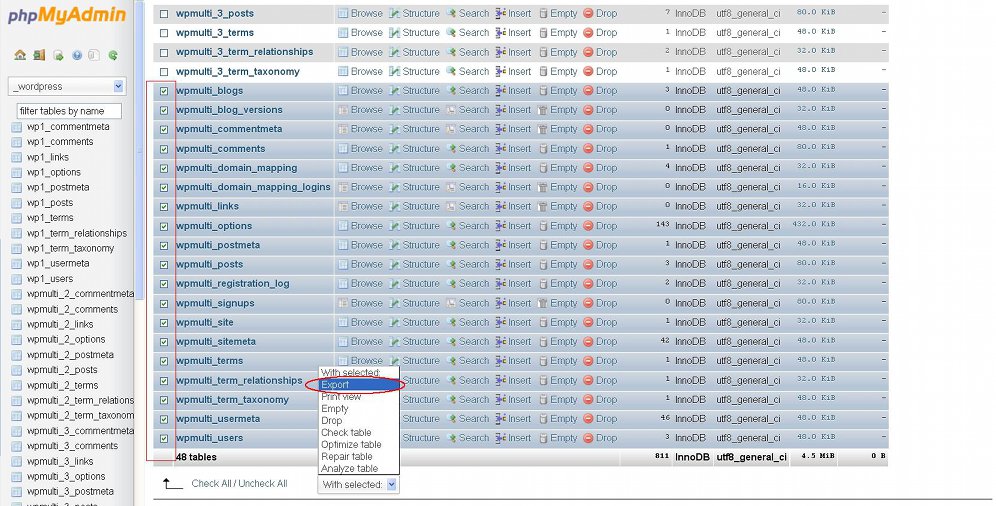996x506 pixels.
Task: Click Uncheck All link
Action: (x=263, y=483)
